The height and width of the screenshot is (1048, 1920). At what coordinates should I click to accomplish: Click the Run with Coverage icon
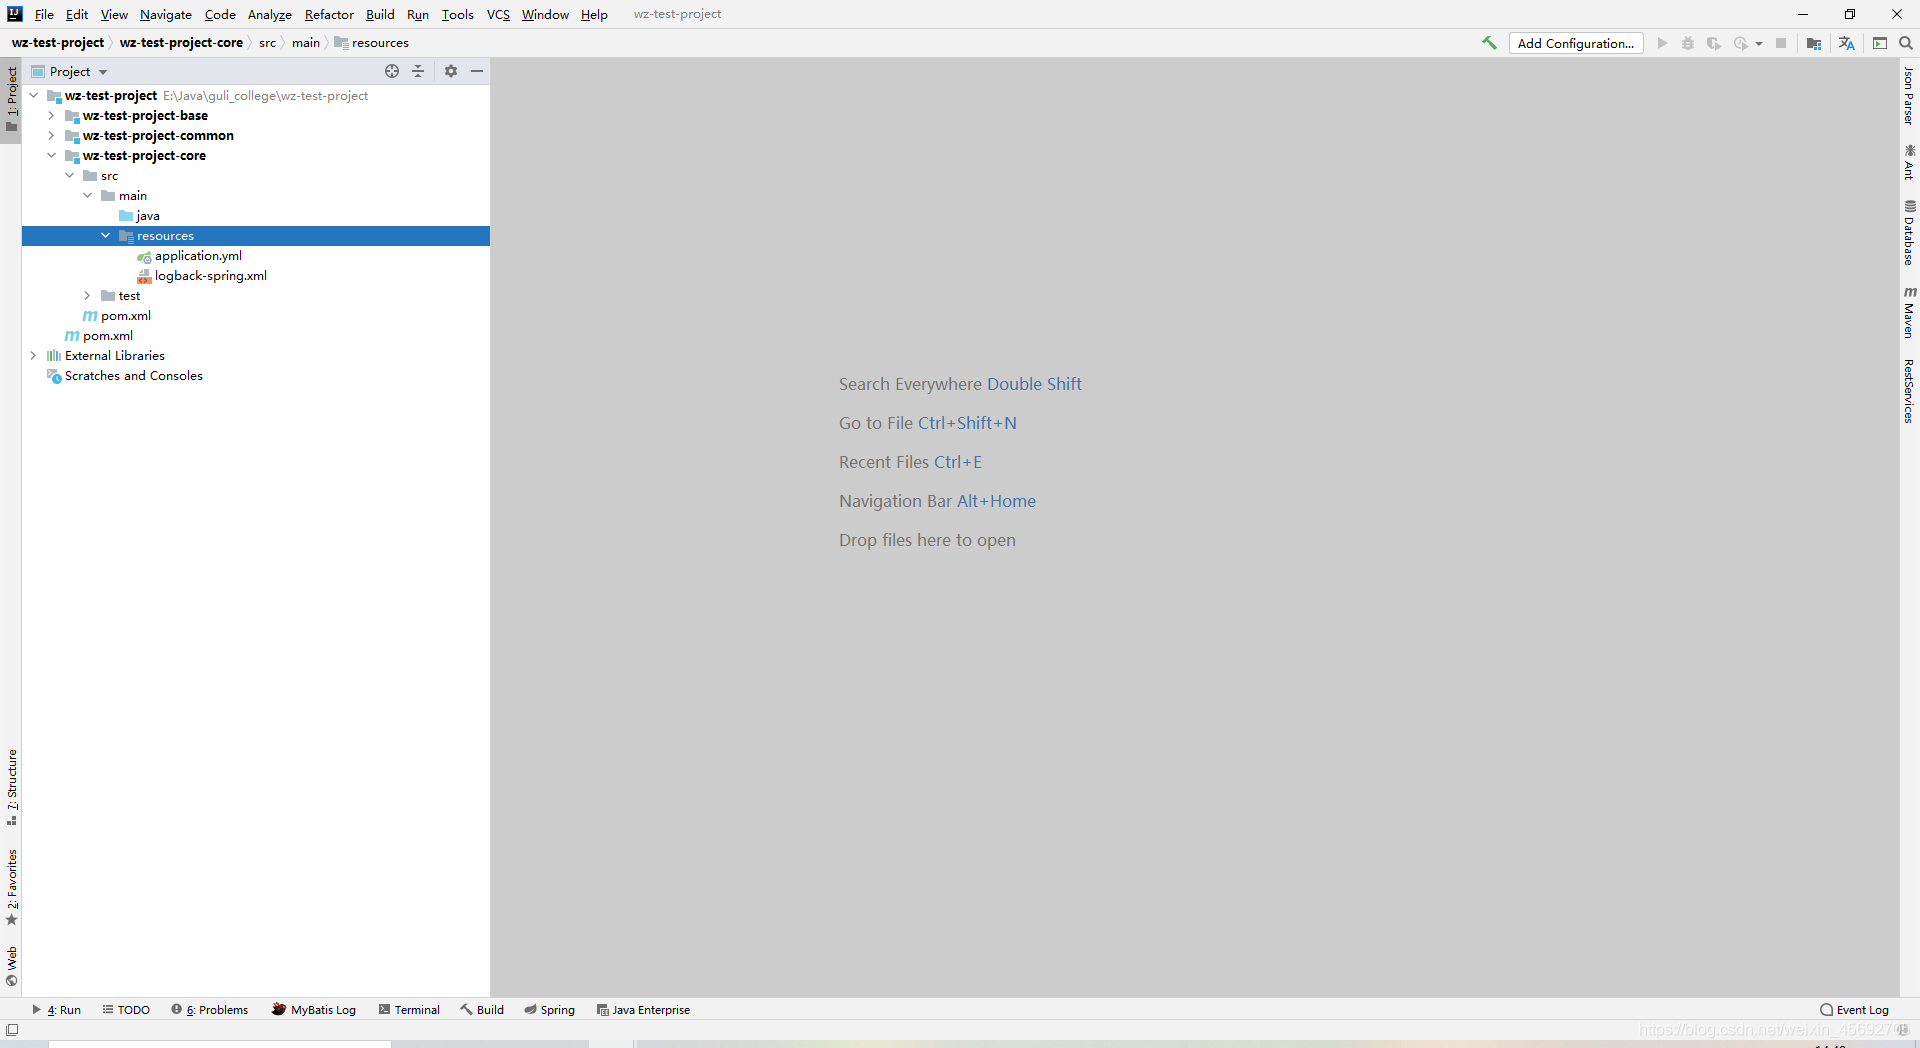[1714, 43]
